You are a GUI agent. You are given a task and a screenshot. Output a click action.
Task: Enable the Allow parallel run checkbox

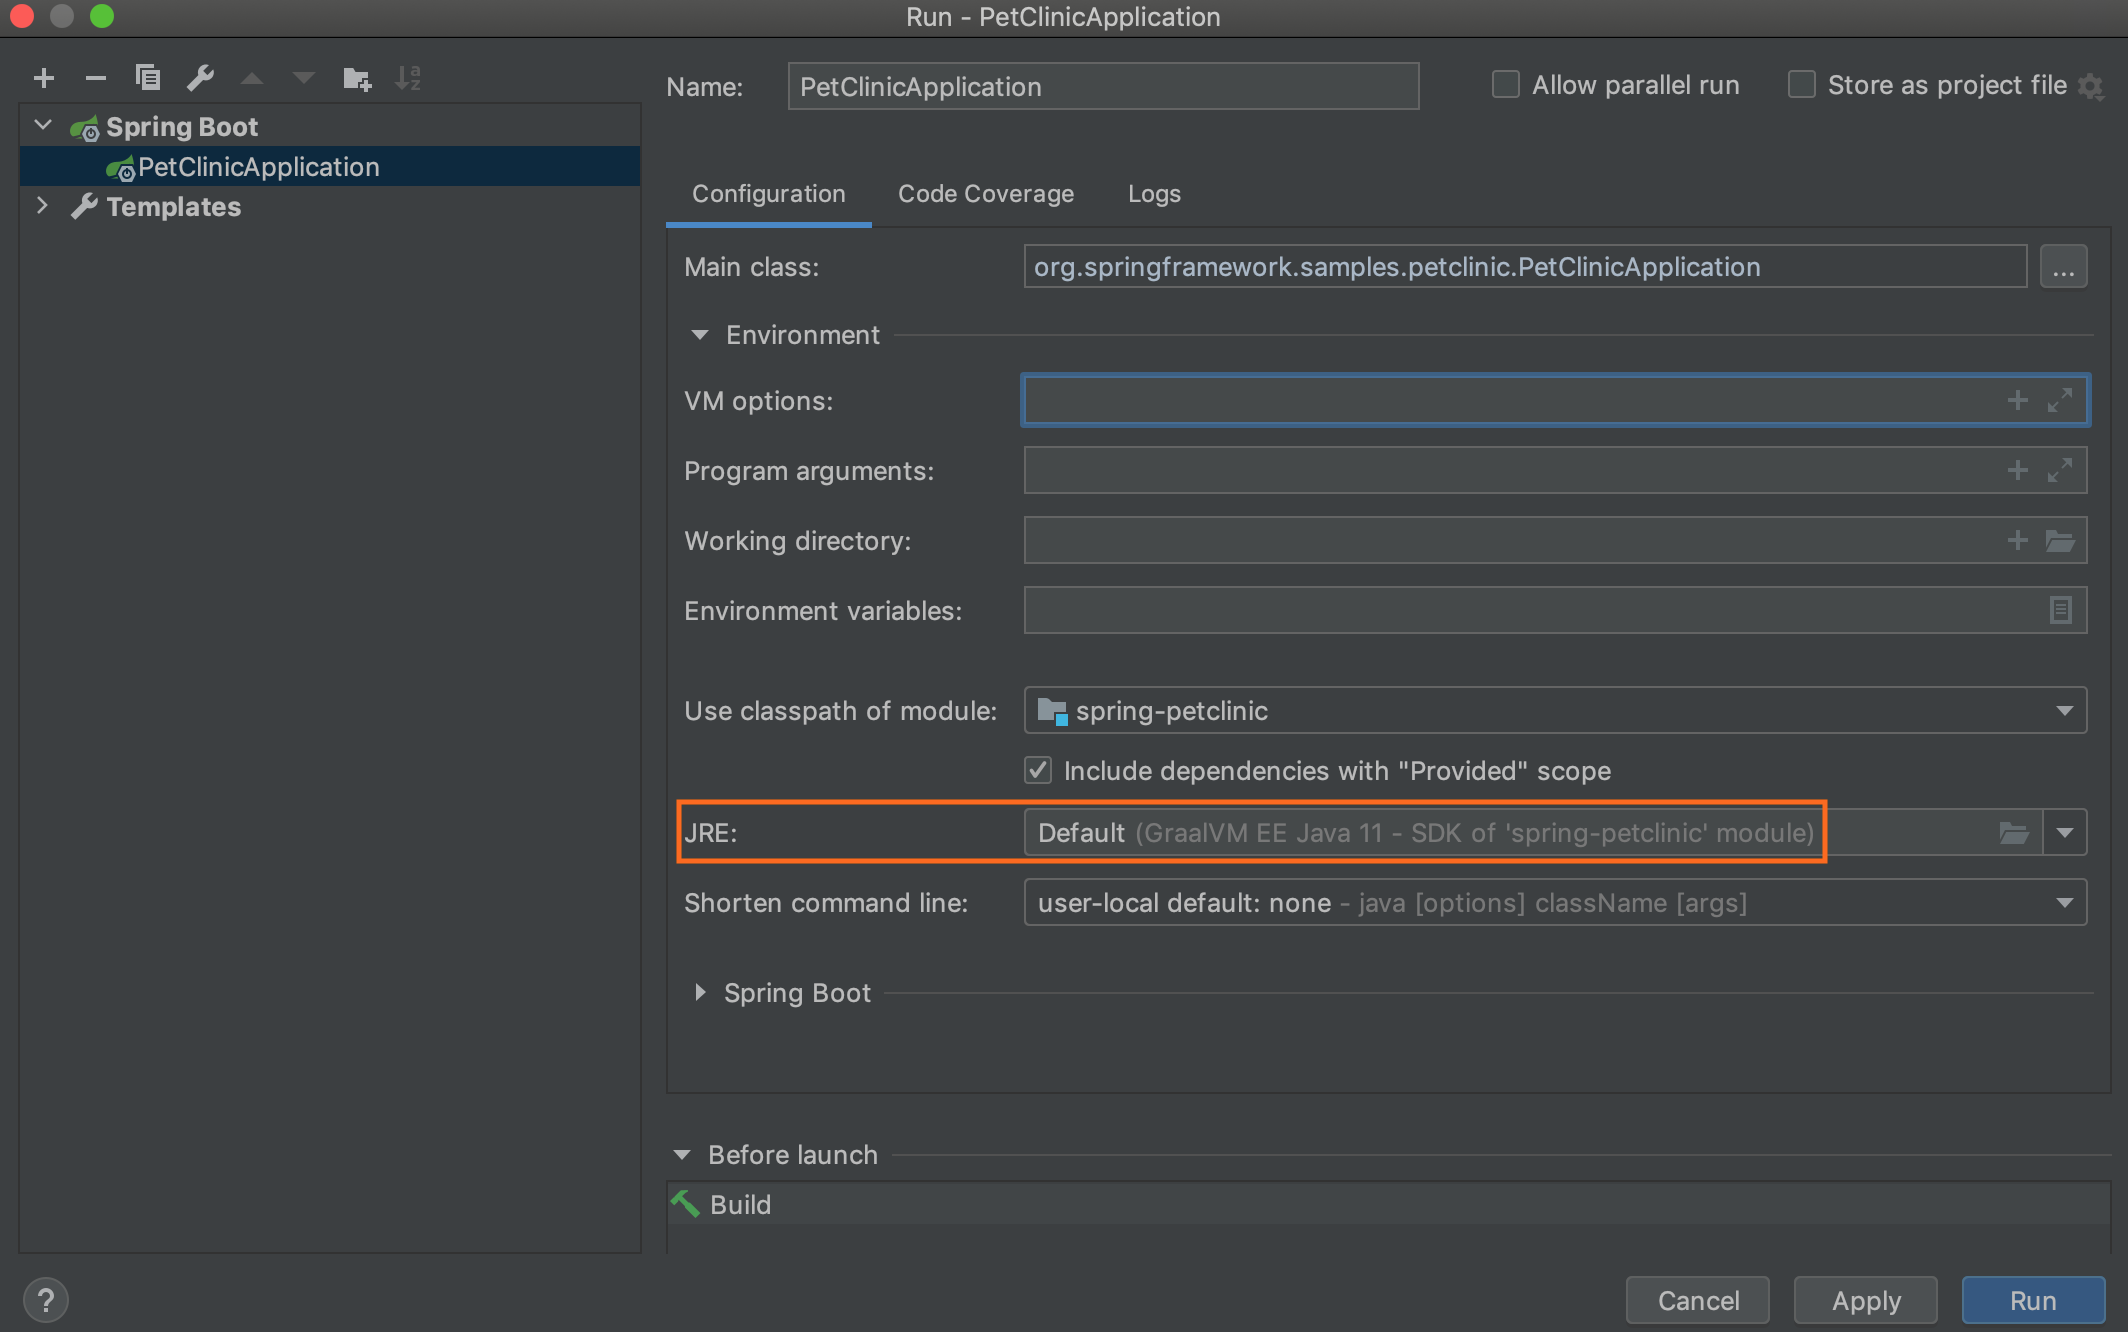pos(1505,85)
